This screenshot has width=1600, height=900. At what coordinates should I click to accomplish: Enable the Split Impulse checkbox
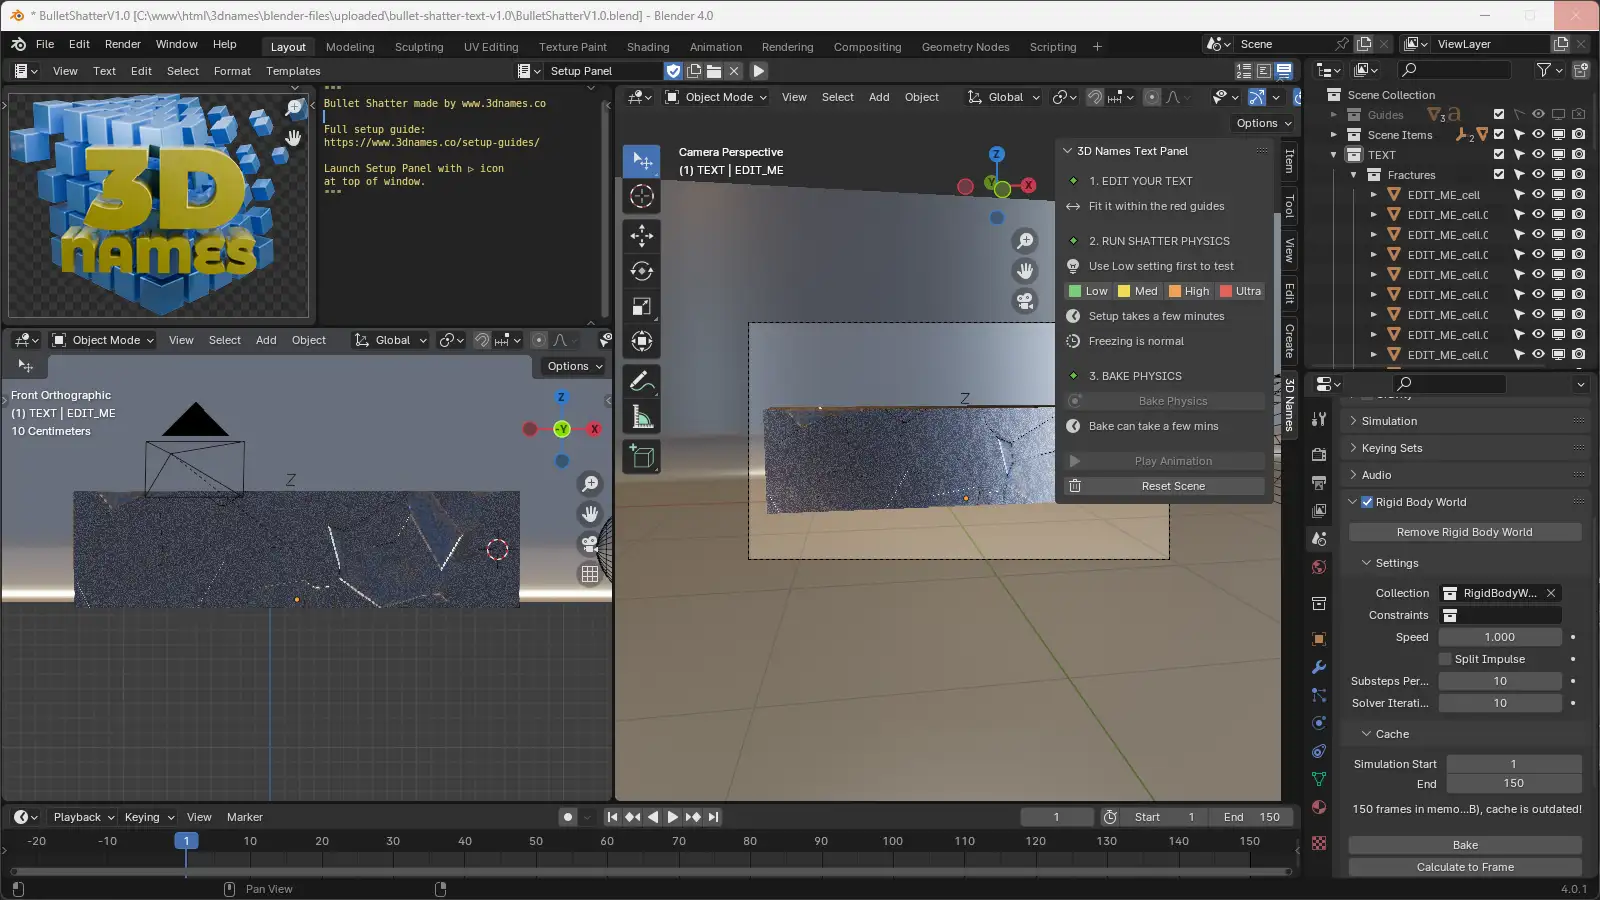[1445, 659]
